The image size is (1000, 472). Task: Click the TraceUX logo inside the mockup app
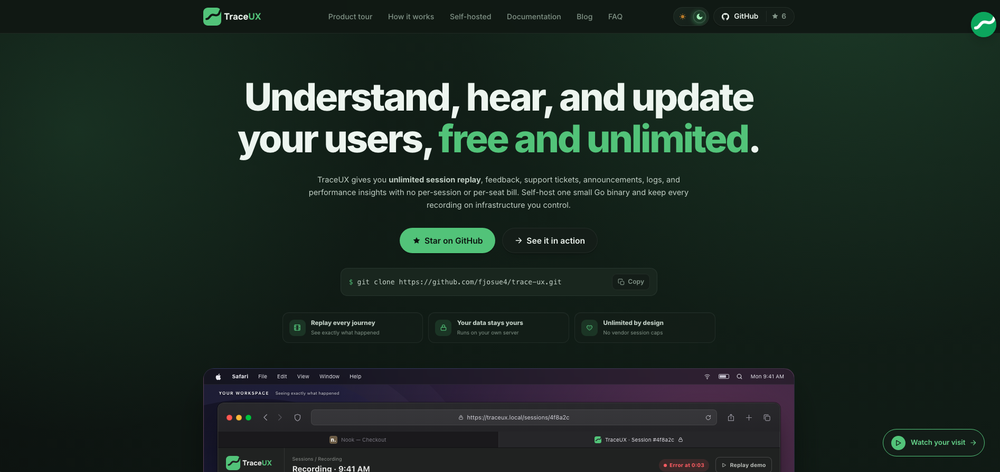tap(249, 463)
